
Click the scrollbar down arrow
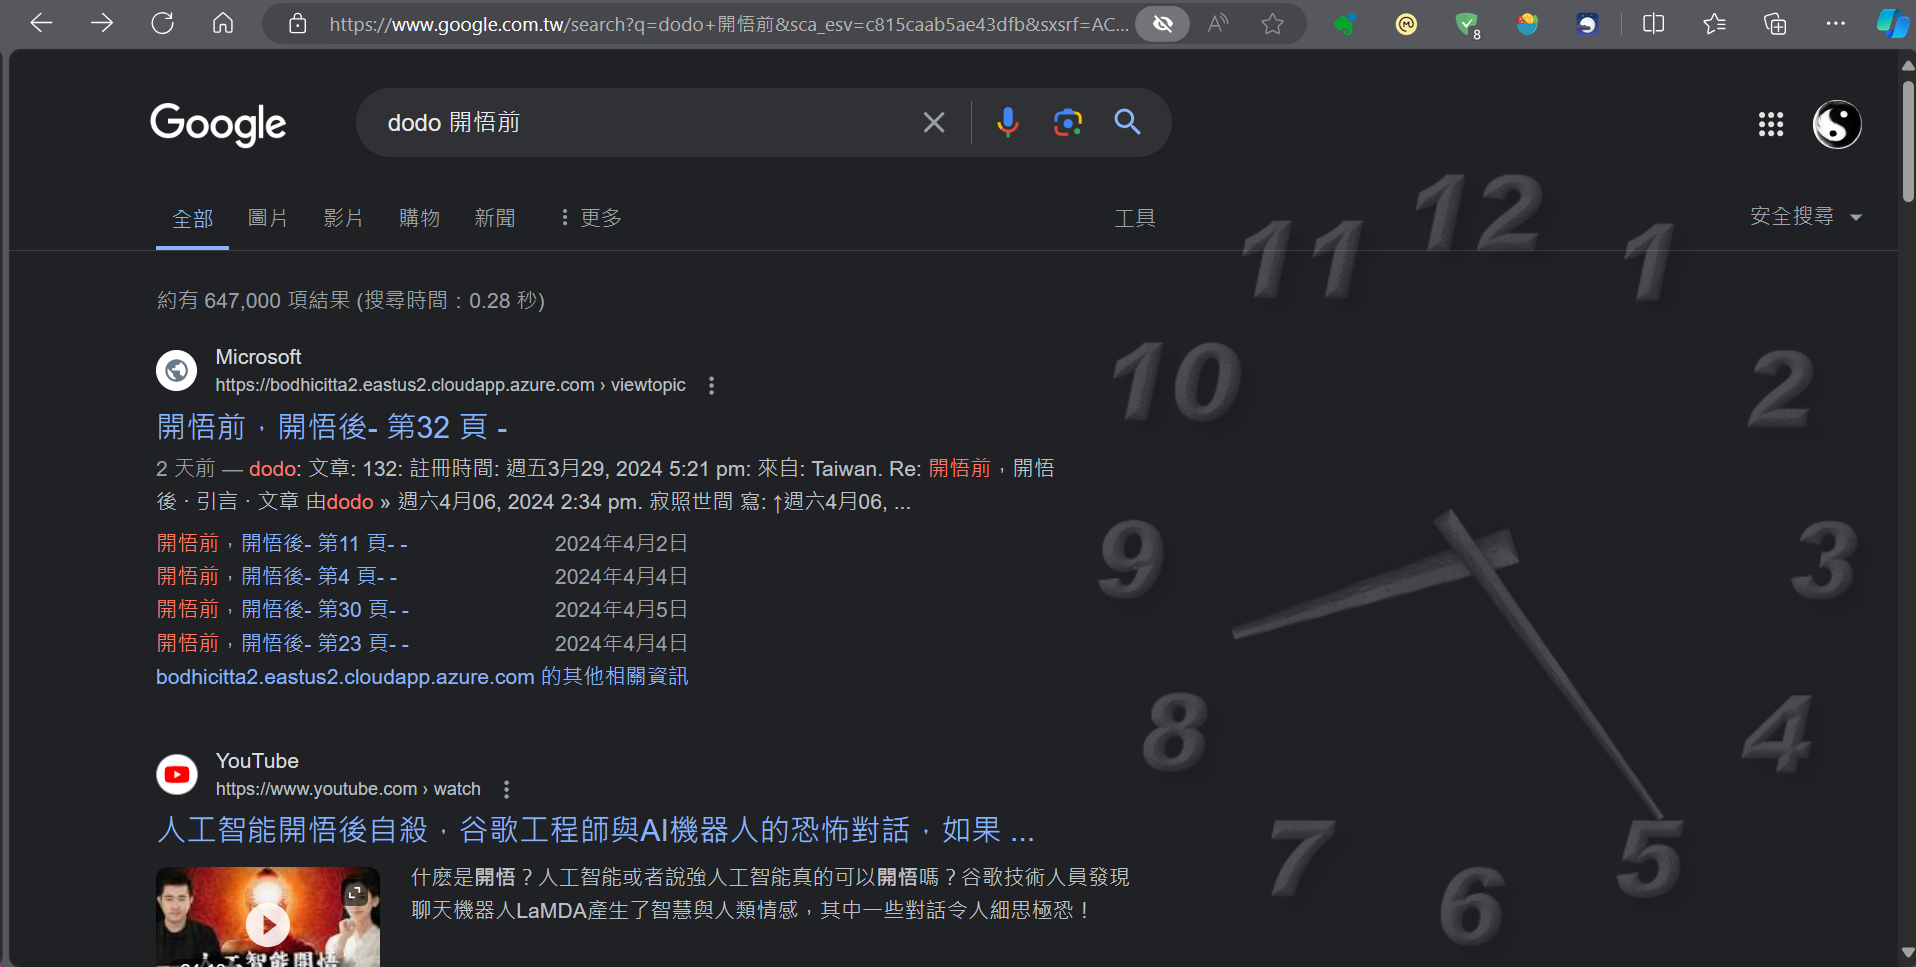pos(1907,953)
